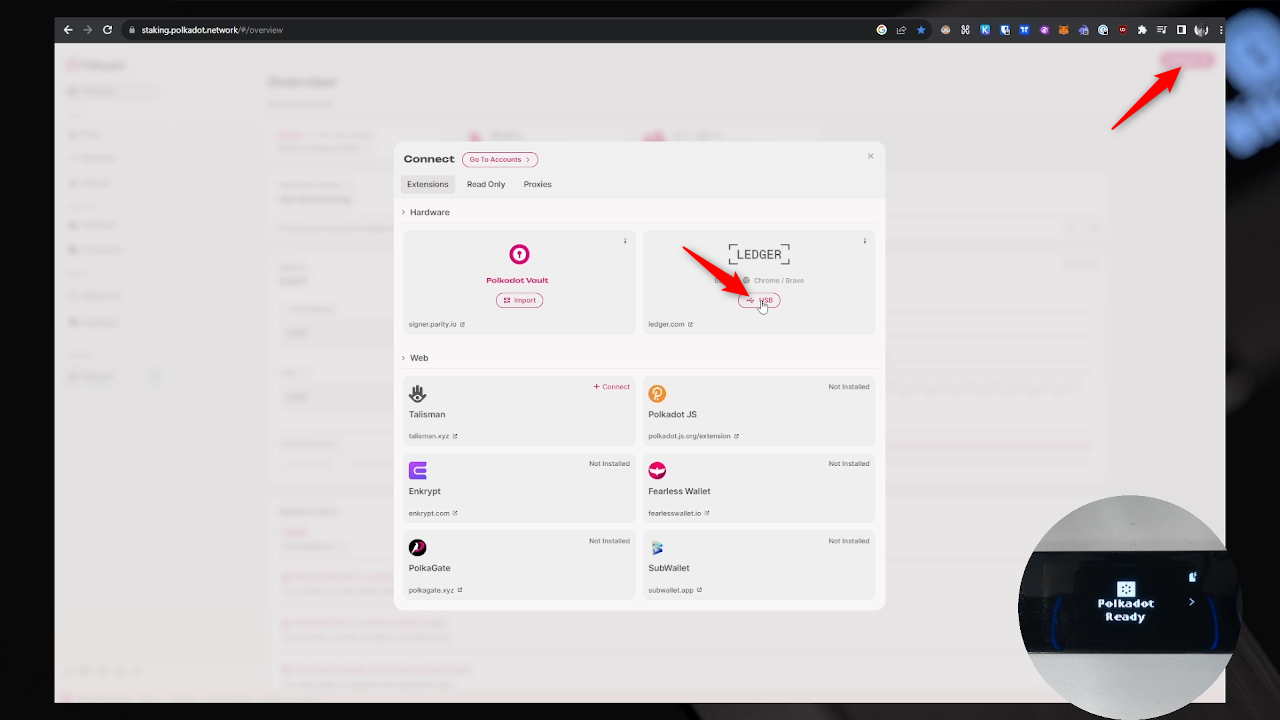Open the Chrome profile avatar
The image size is (1280, 720).
point(1202,30)
